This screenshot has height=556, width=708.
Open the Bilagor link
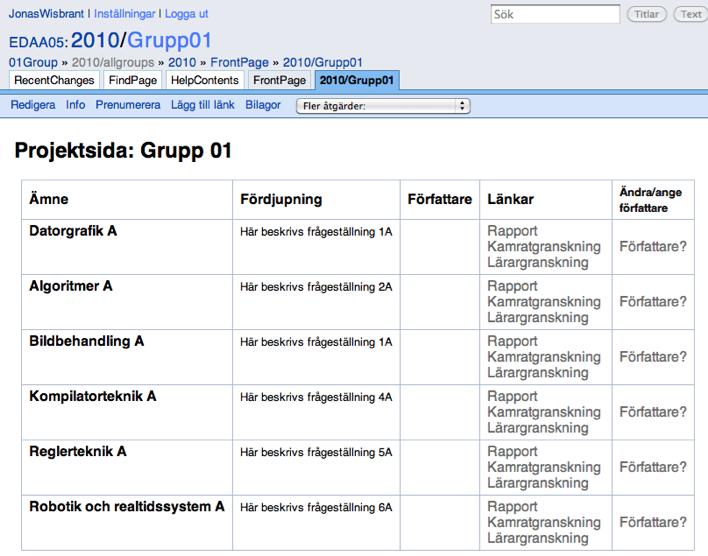[x=263, y=105]
